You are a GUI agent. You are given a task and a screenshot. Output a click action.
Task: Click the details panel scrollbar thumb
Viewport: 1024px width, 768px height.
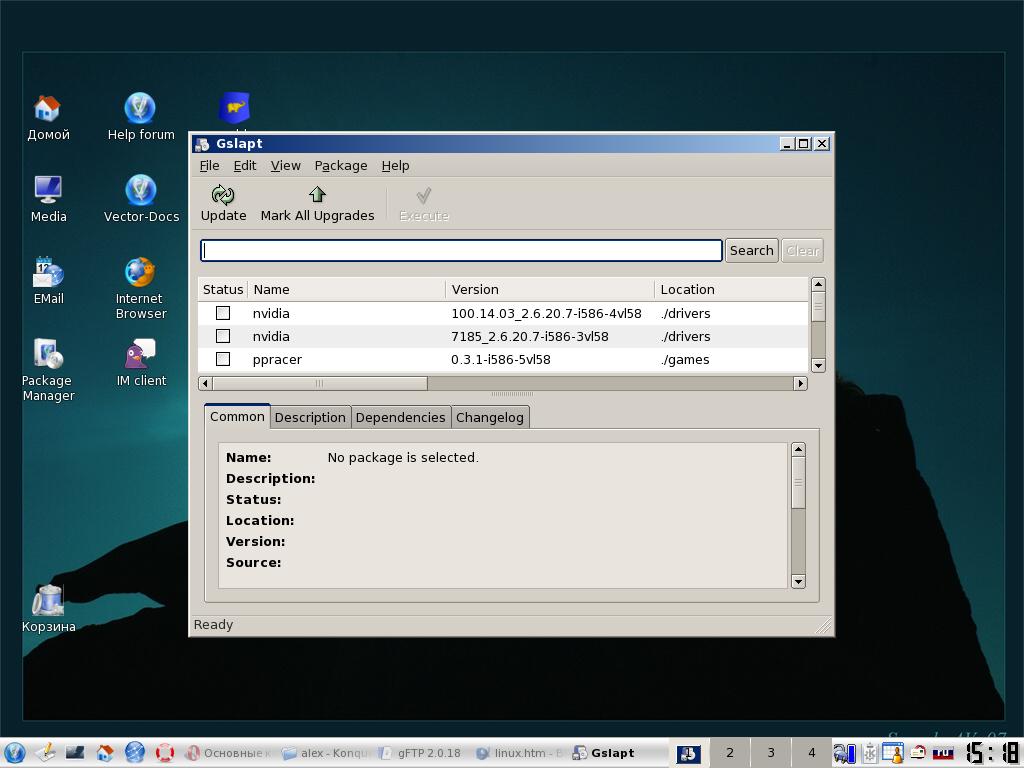(798, 483)
